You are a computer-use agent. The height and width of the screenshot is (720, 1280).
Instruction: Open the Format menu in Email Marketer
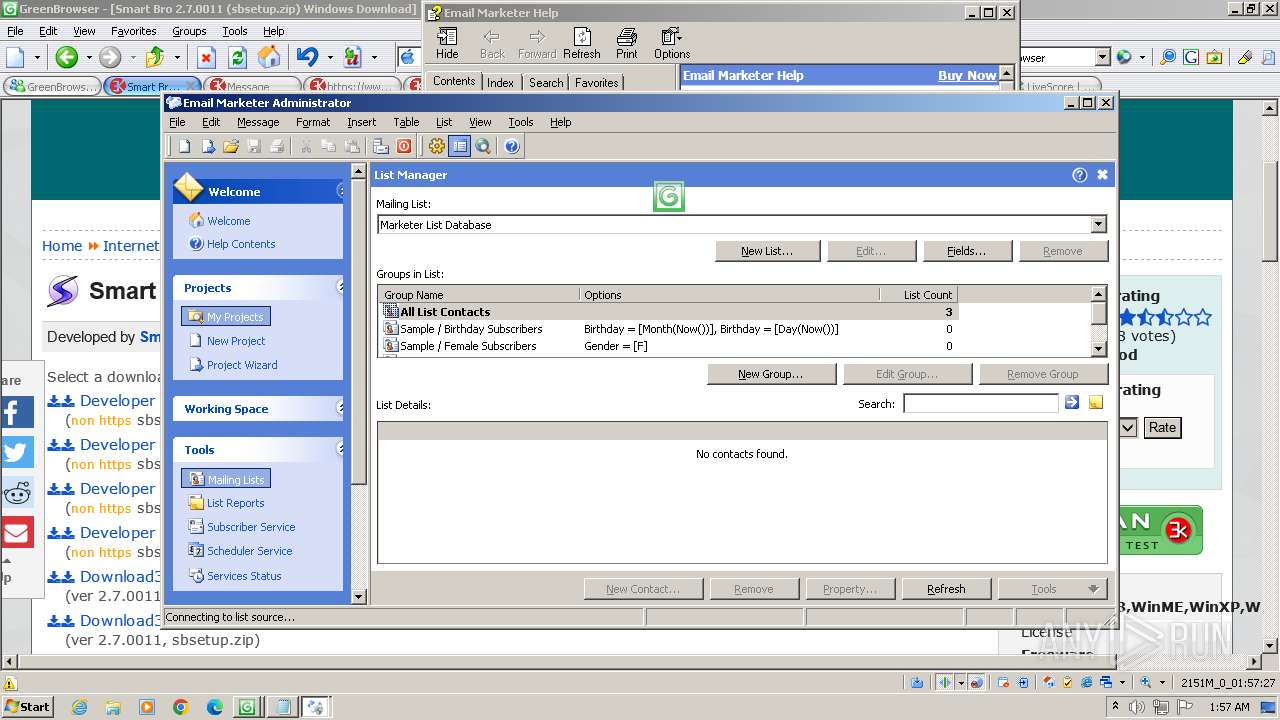pos(313,122)
